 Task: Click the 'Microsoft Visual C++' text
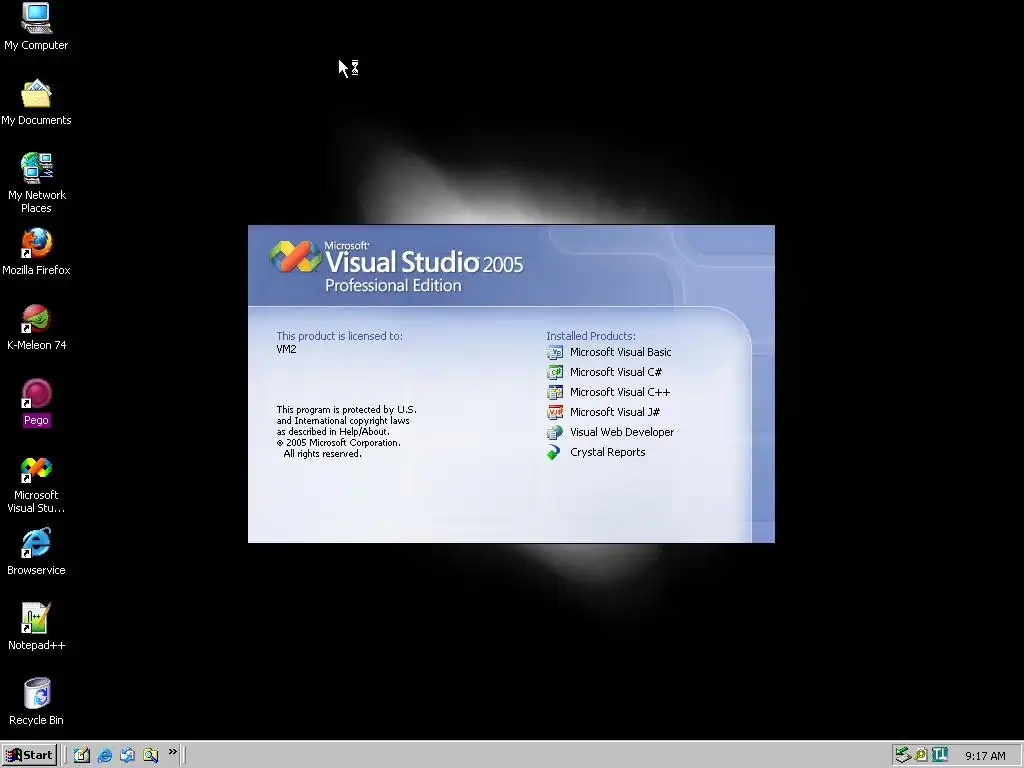[x=620, y=392]
